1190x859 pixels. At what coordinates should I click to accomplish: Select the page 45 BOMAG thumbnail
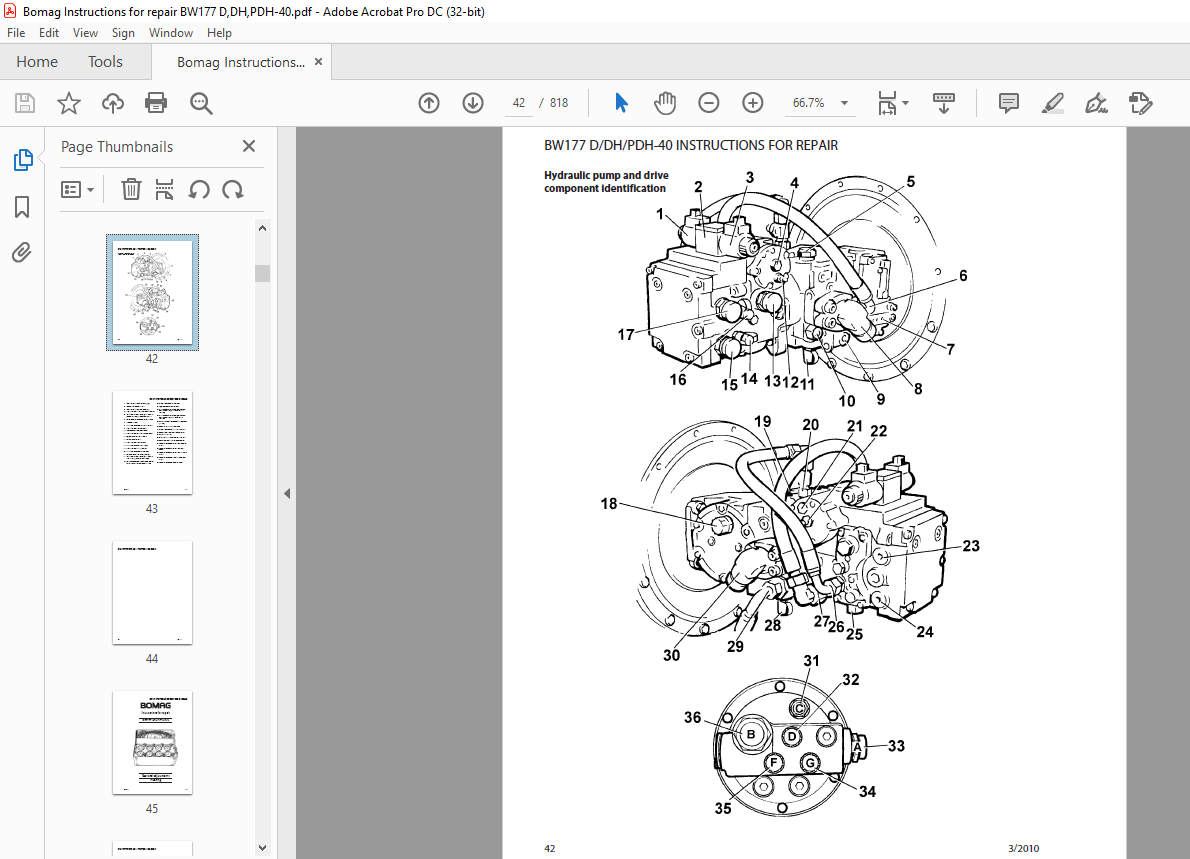pyautogui.click(x=153, y=743)
